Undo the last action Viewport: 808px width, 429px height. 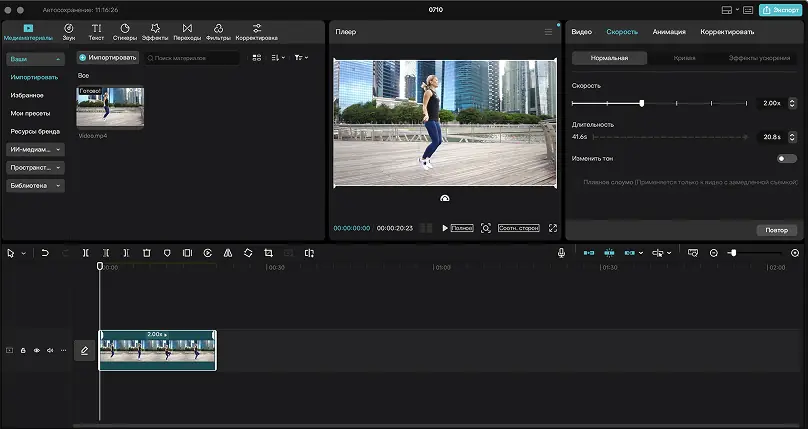pyautogui.click(x=45, y=253)
